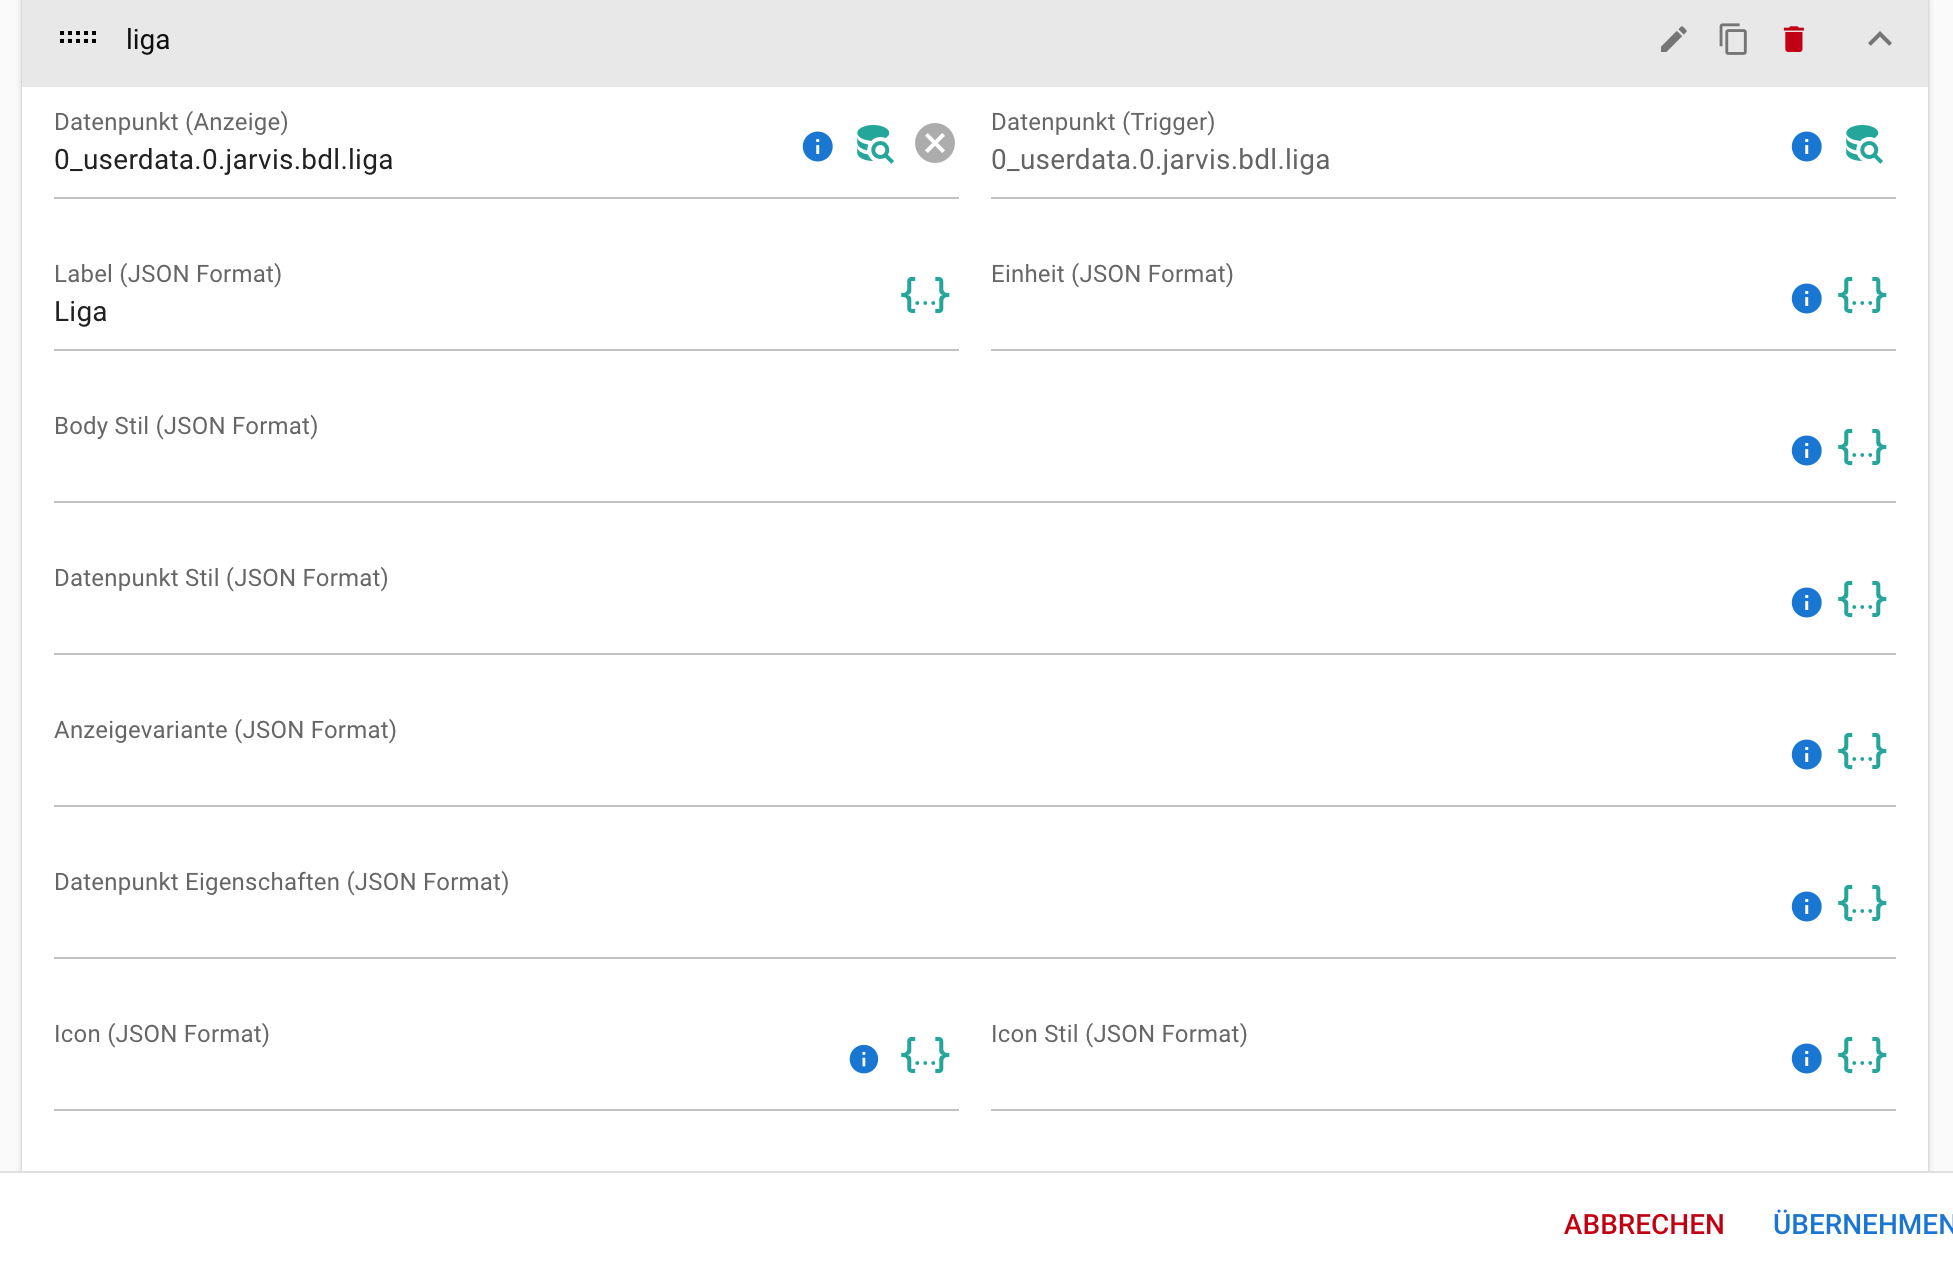Open JSON editor for Anzeigevariante
Viewport: 1953px width, 1271px height.
[x=1862, y=751]
